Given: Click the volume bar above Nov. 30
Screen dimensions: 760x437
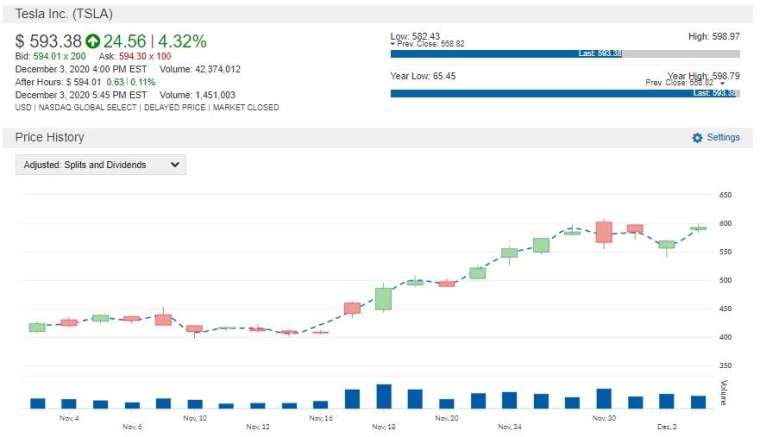Looking at the screenshot, I should click(604, 399).
